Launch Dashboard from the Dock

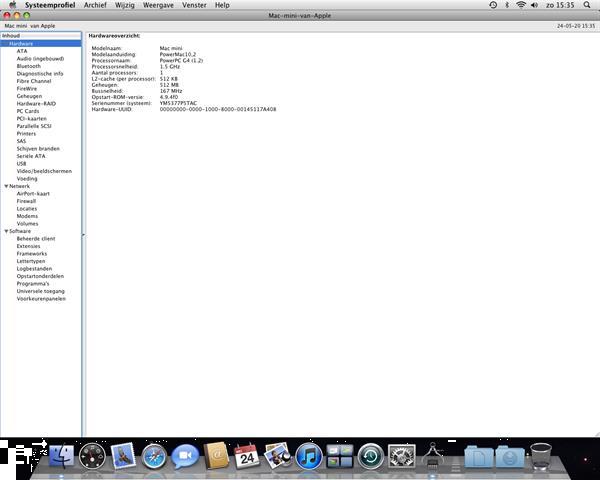pos(92,456)
